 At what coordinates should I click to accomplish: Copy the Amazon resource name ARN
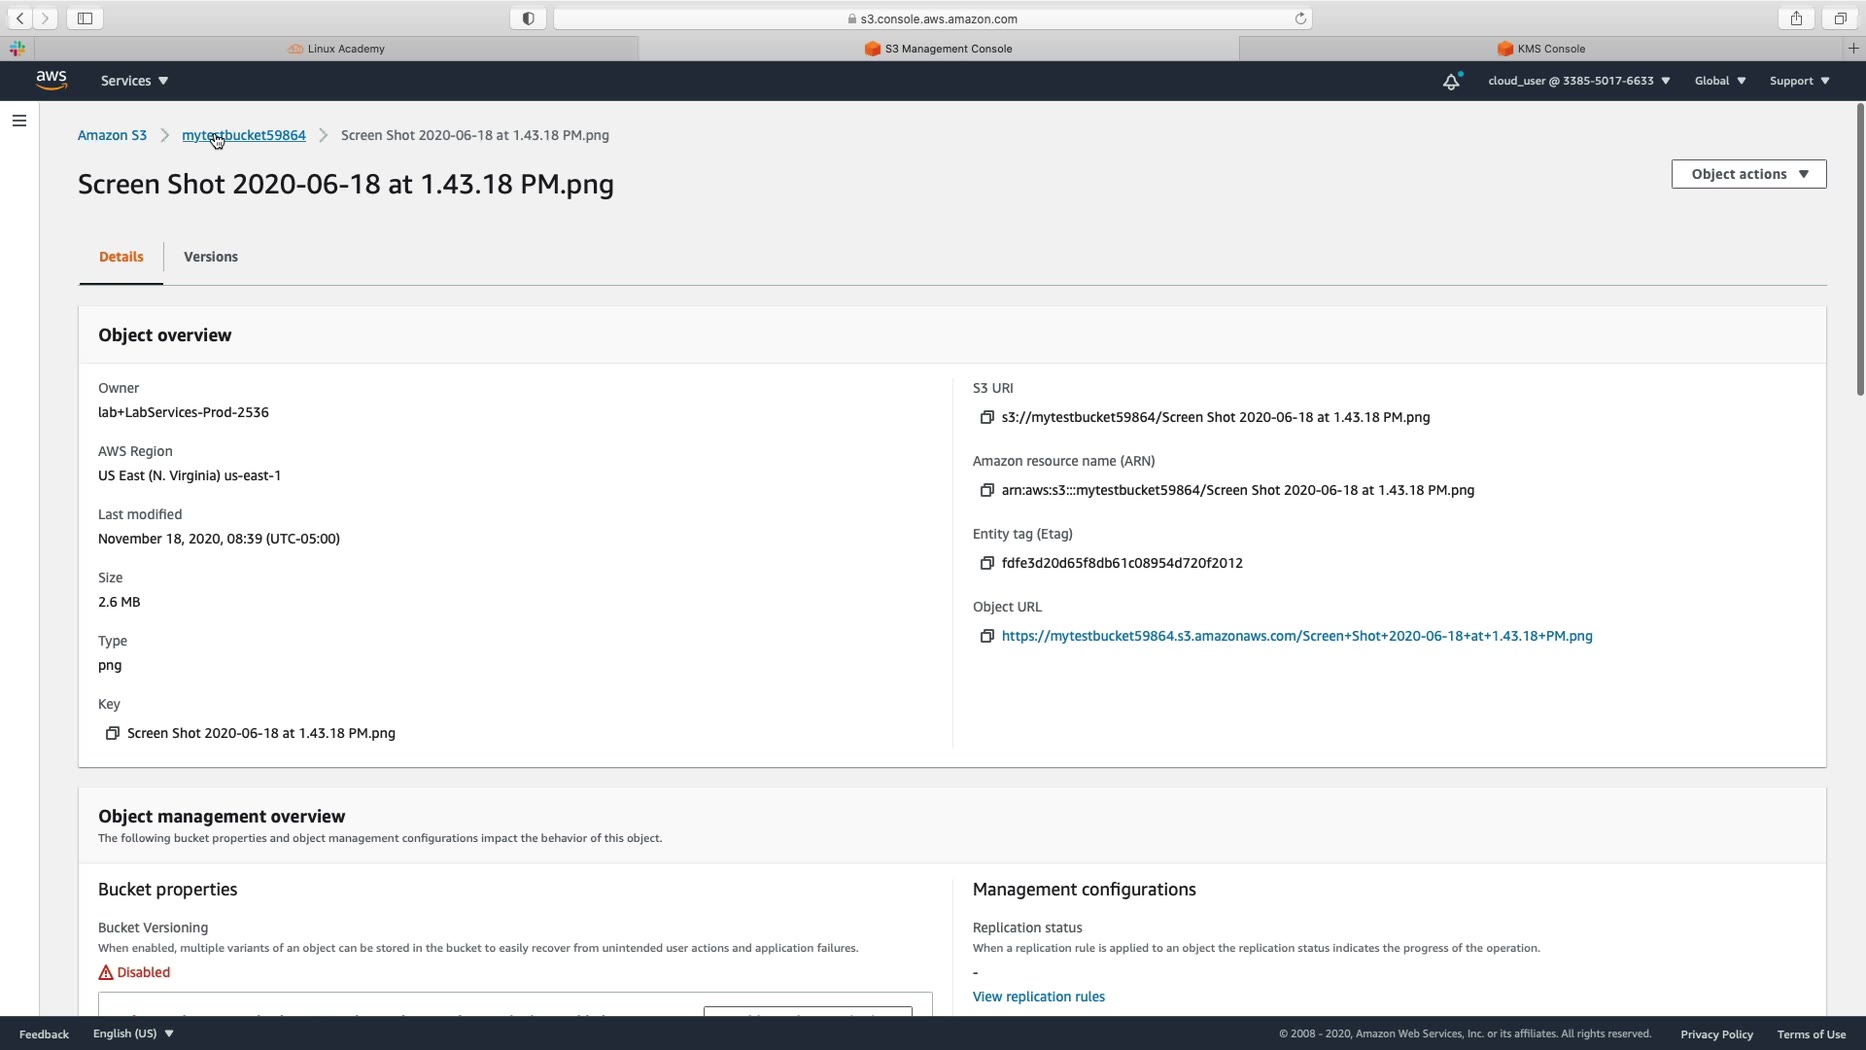click(987, 491)
